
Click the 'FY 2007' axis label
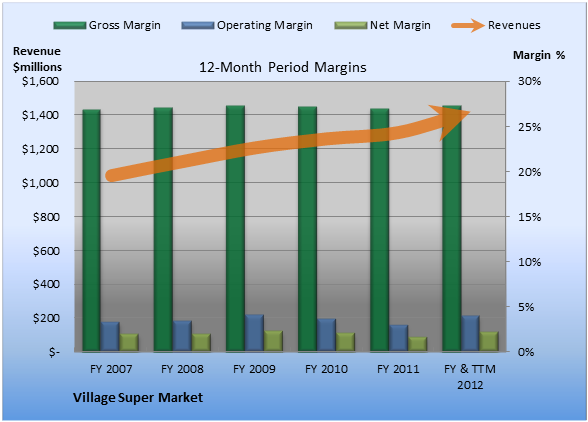[x=111, y=369]
